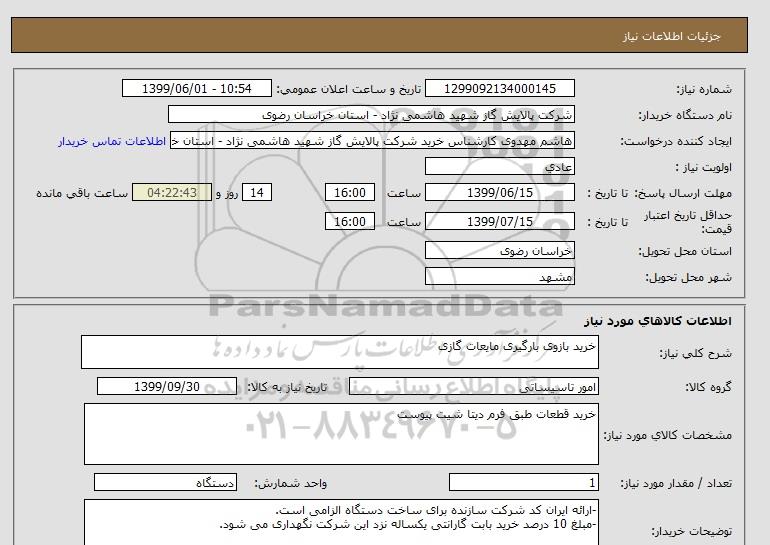Select the delivery province field خراسان رضوی
This screenshot has height=545, width=770.
click(499, 250)
